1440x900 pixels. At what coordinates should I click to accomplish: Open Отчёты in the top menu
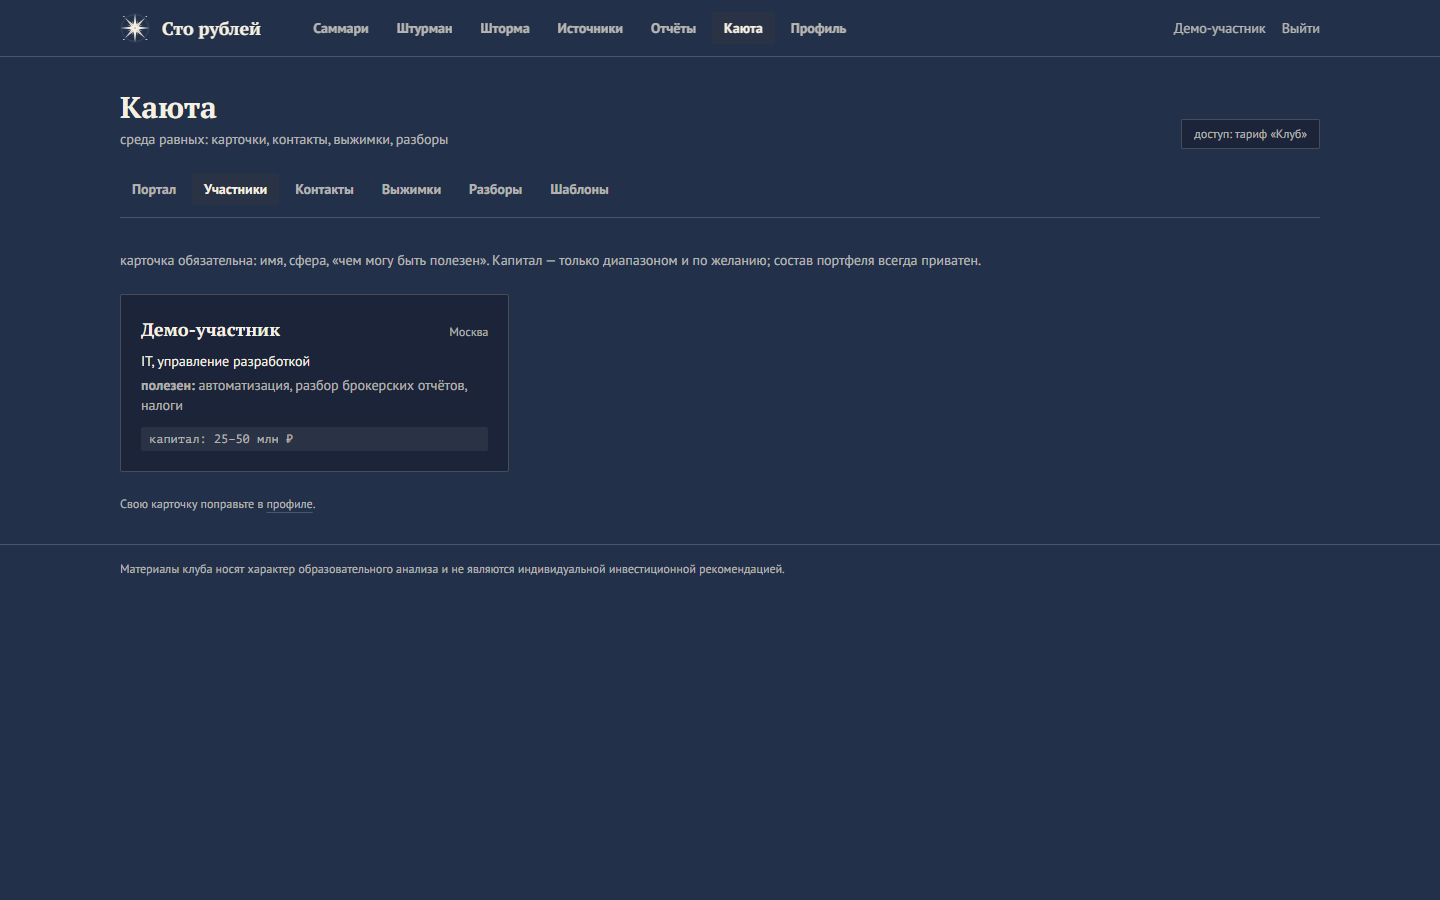coord(673,29)
